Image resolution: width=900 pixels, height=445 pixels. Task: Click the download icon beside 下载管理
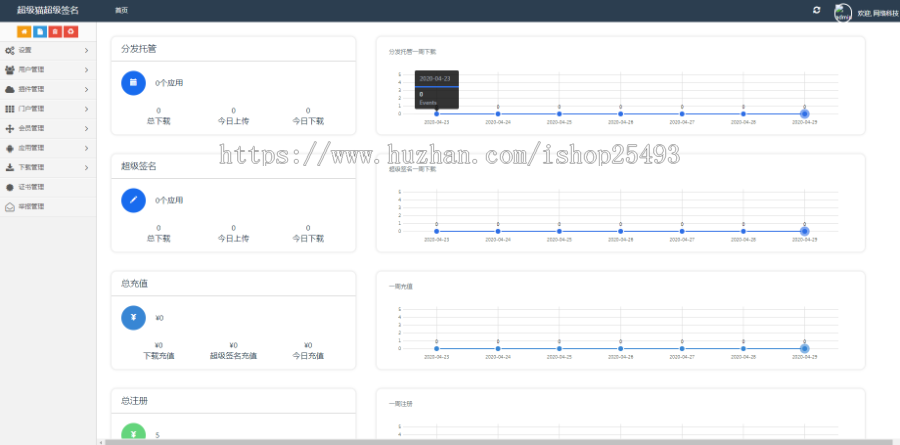[x=10, y=168]
